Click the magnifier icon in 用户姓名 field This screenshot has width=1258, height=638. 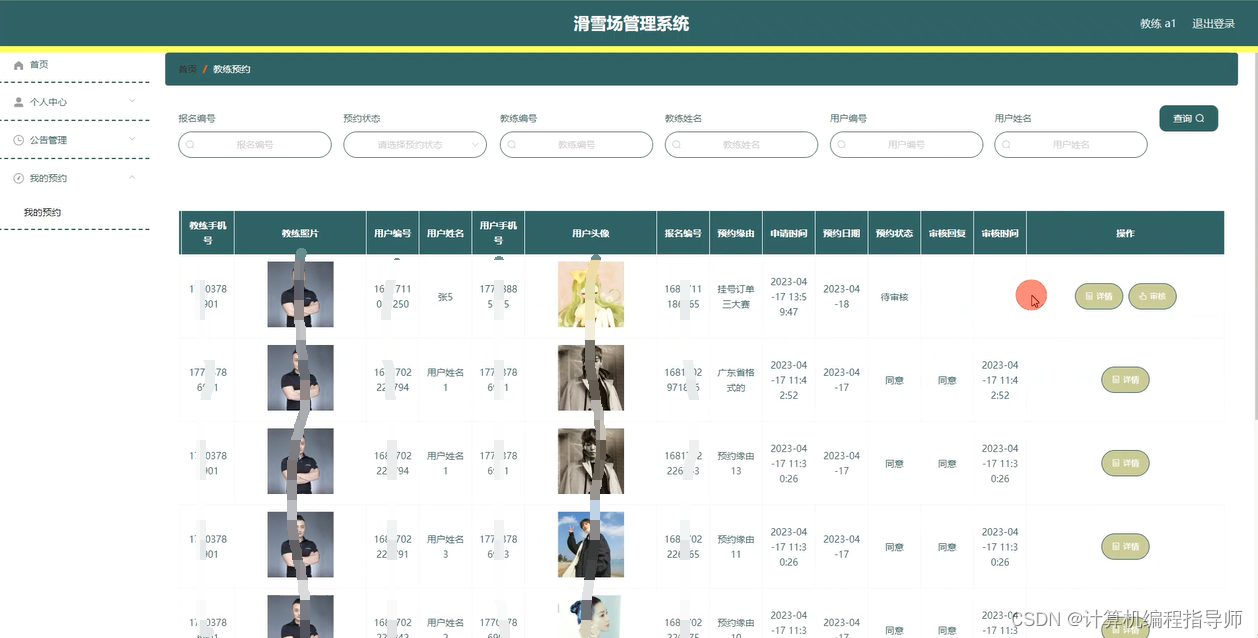(x=1005, y=144)
